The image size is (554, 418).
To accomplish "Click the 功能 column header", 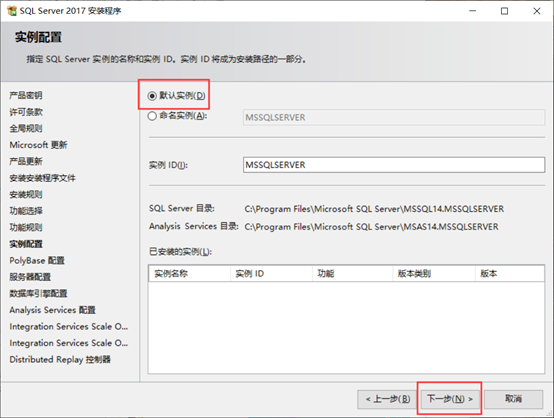I will [352, 273].
